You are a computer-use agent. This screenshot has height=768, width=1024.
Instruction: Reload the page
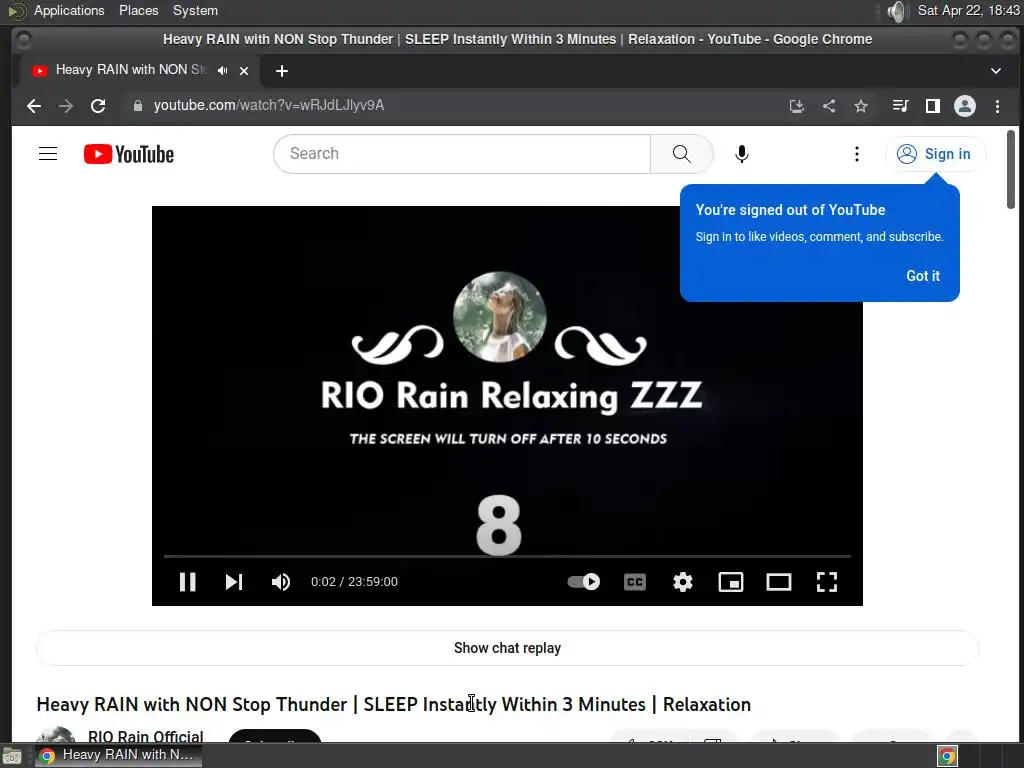pos(98,106)
